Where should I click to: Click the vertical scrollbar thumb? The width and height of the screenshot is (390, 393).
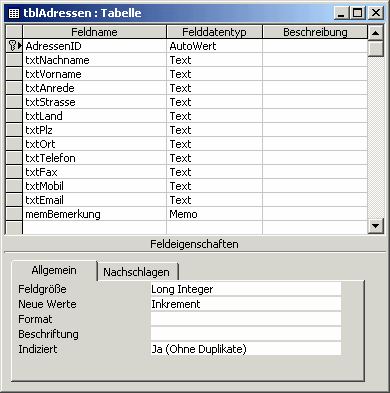[376, 48]
